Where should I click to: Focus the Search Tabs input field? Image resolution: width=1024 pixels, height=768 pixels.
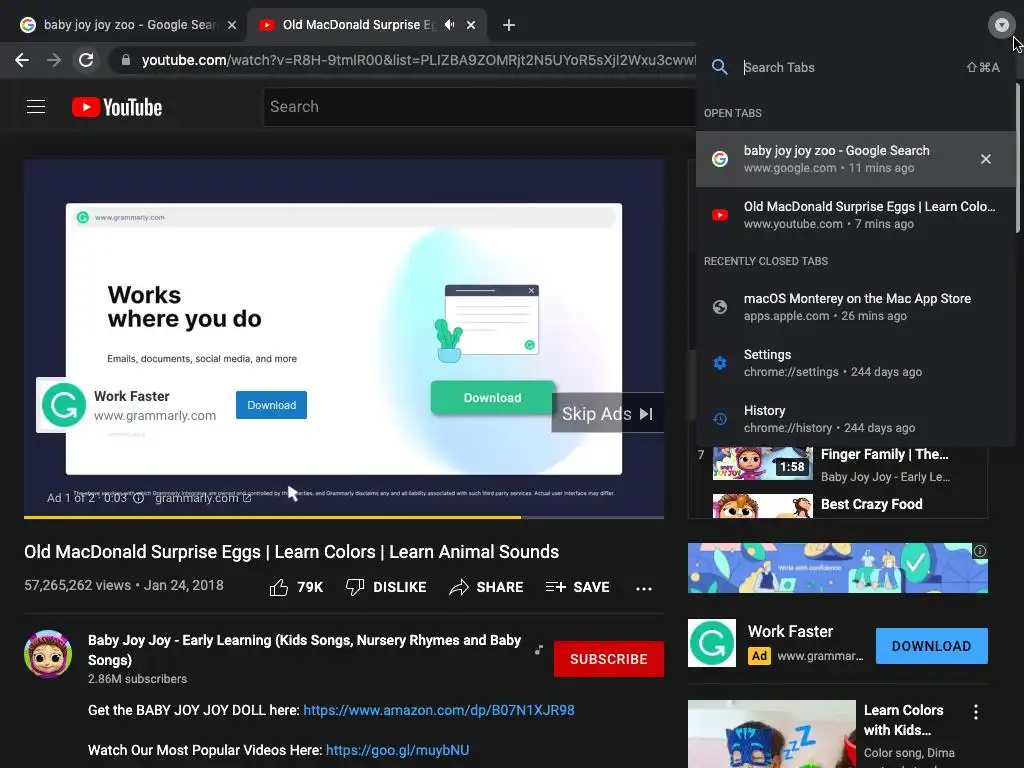click(x=849, y=67)
